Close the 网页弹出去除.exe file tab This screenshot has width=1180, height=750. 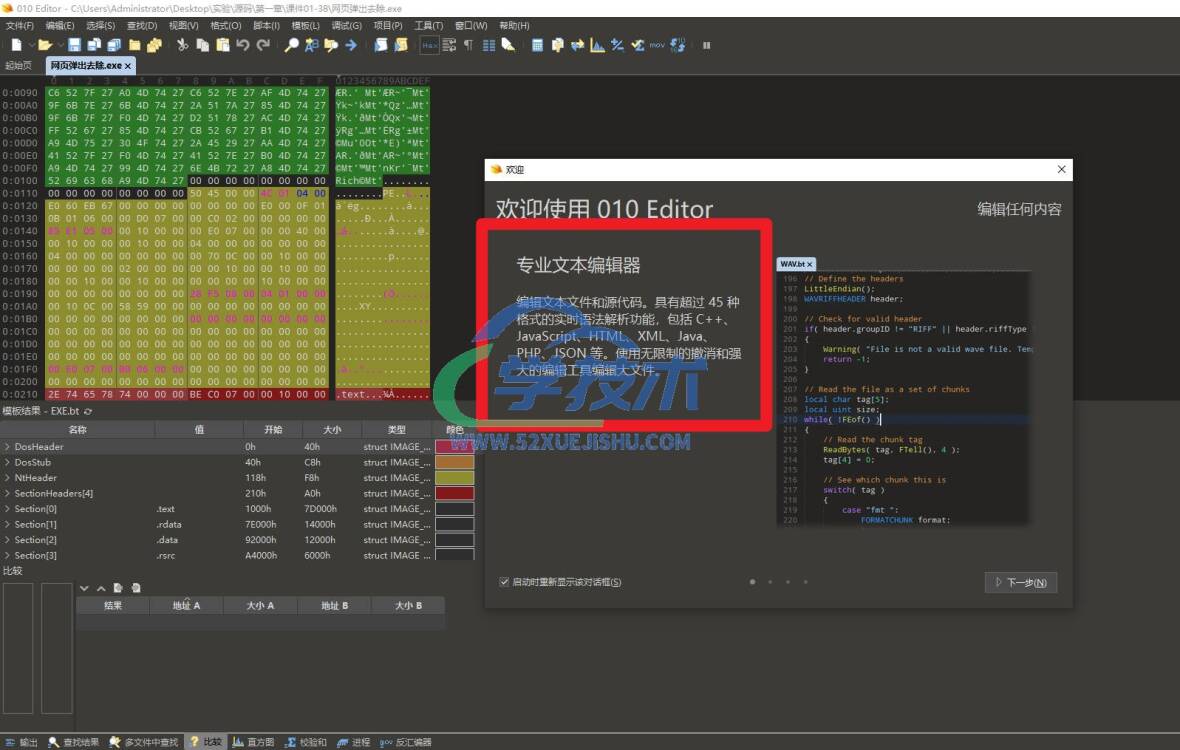point(128,66)
